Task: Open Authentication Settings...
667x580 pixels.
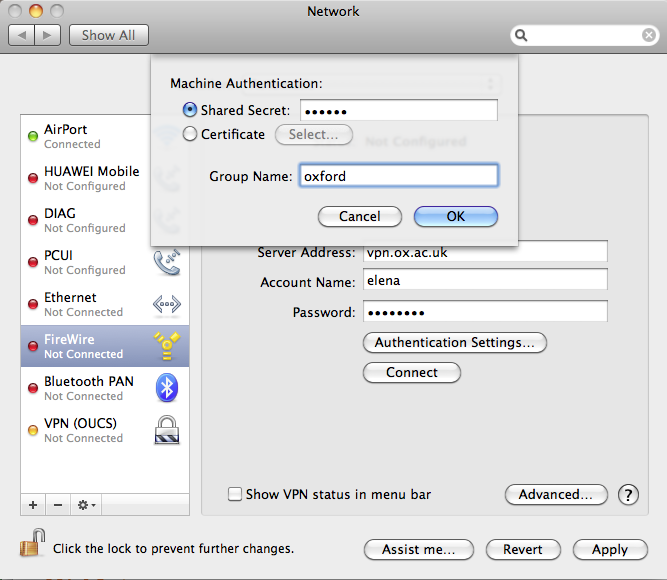Action: (x=455, y=343)
